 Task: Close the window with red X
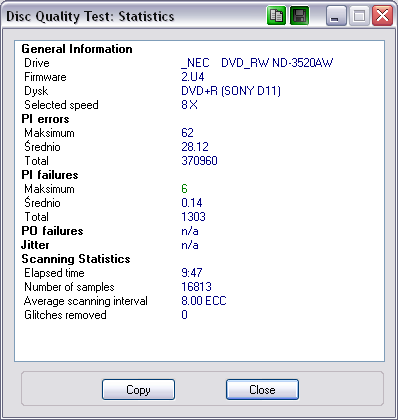point(382,16)
